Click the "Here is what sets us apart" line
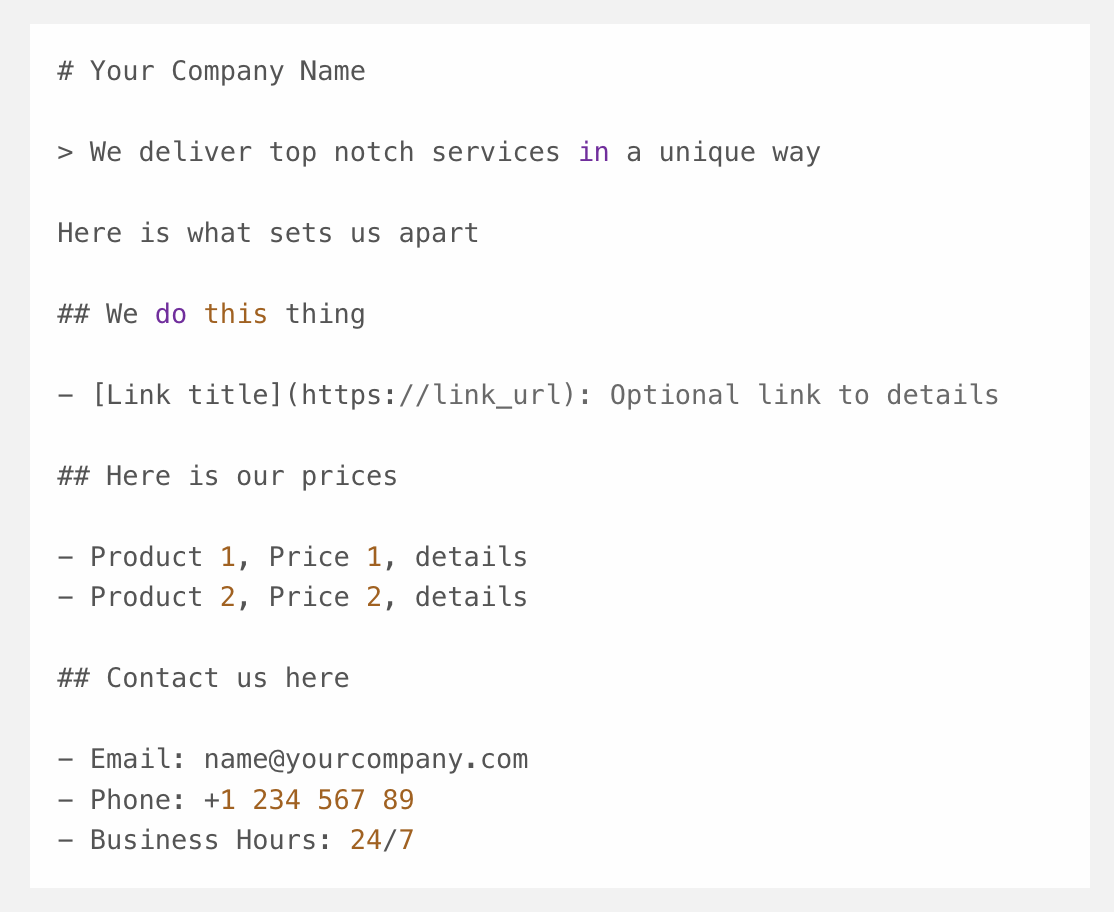Screen dimensions: 1114x912 tap(268, 233)
